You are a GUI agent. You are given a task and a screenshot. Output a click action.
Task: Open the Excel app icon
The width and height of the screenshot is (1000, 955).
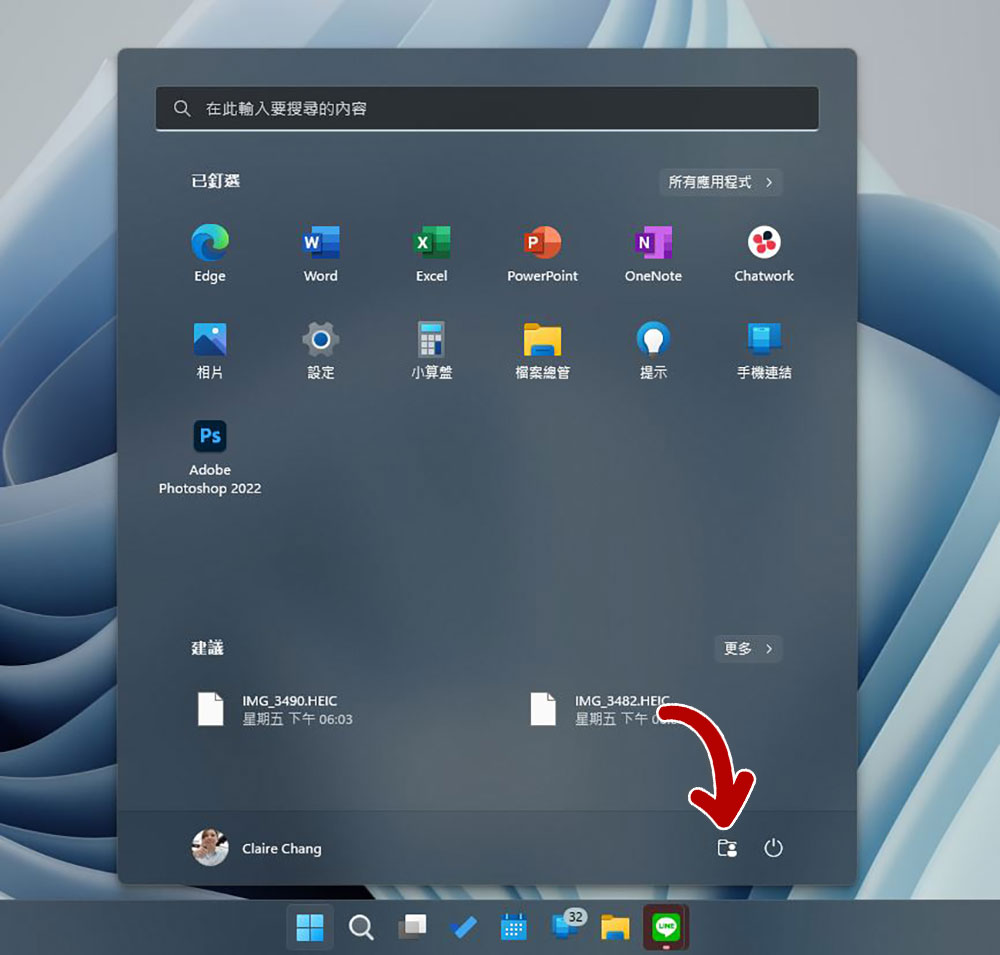click(431, 253)
